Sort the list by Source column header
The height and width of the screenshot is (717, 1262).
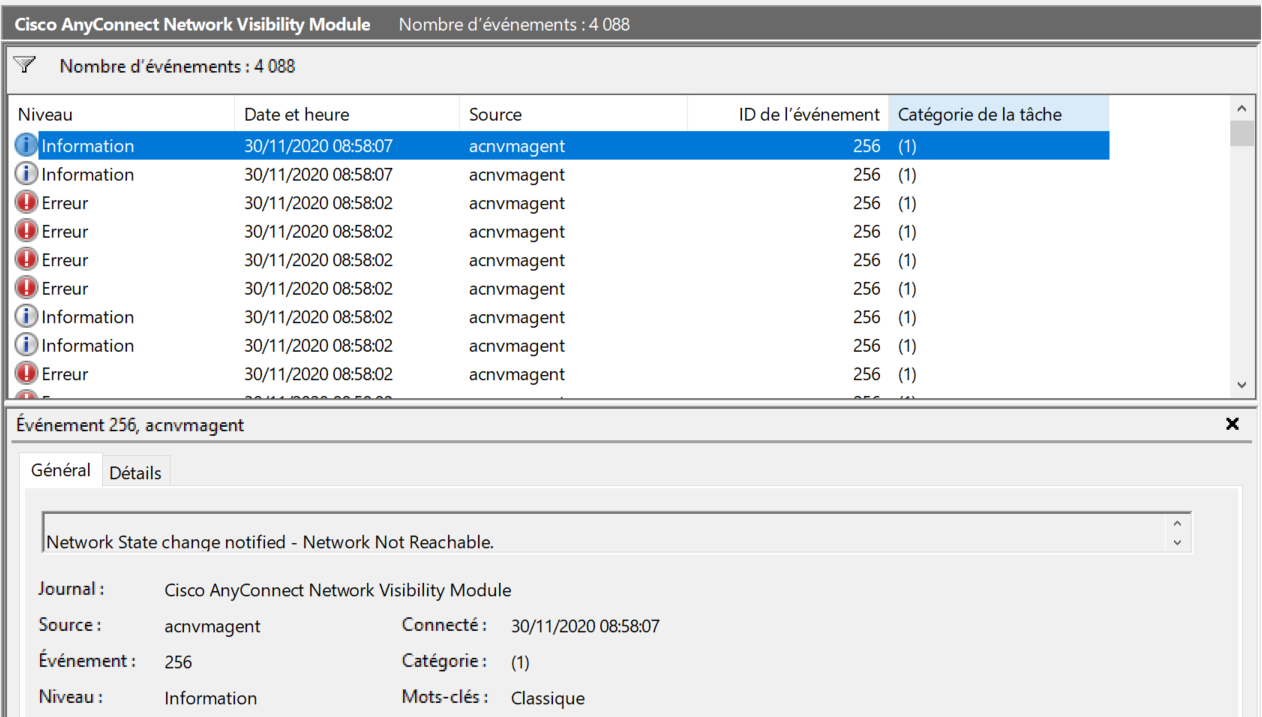(x=573, y=114)
